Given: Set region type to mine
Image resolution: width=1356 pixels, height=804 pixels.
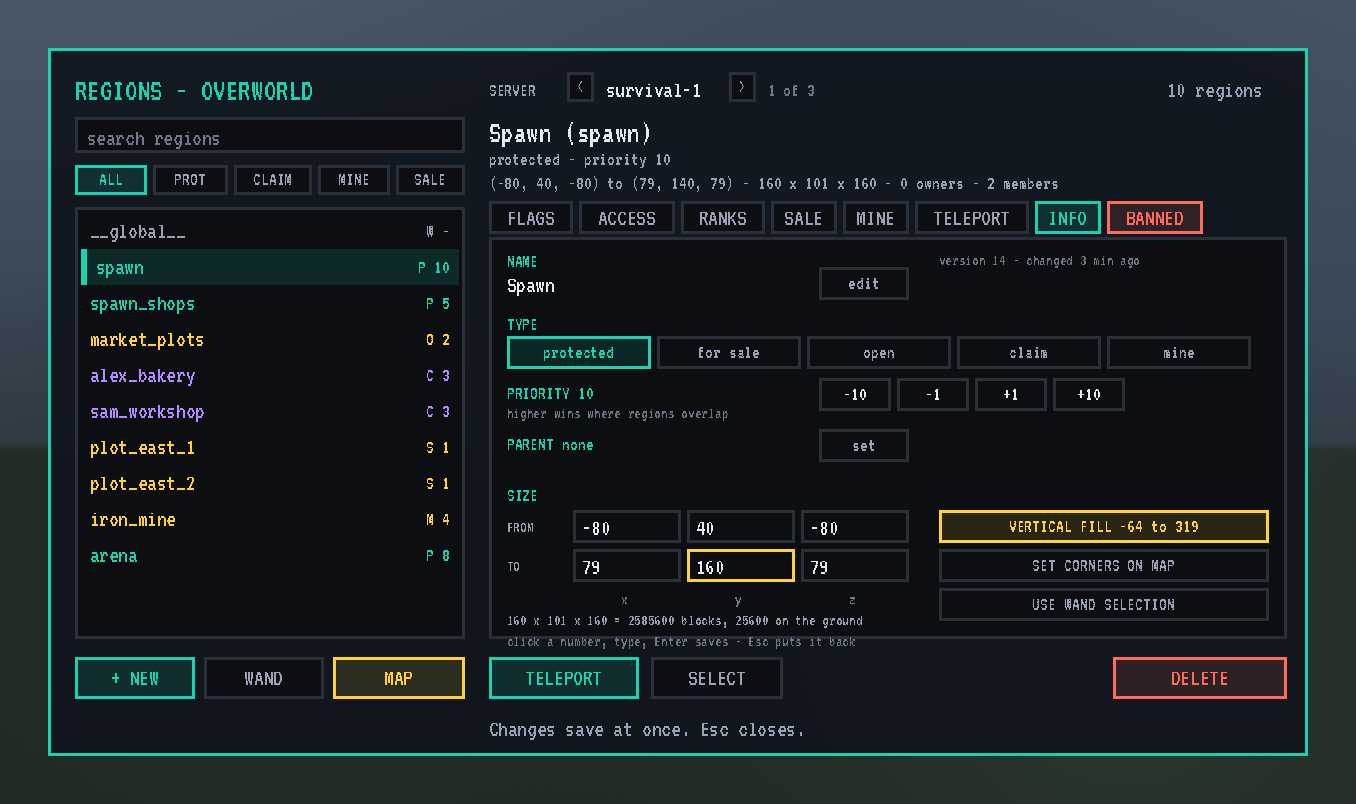Looking at the screenshot, I should (x=1179, y=353).
